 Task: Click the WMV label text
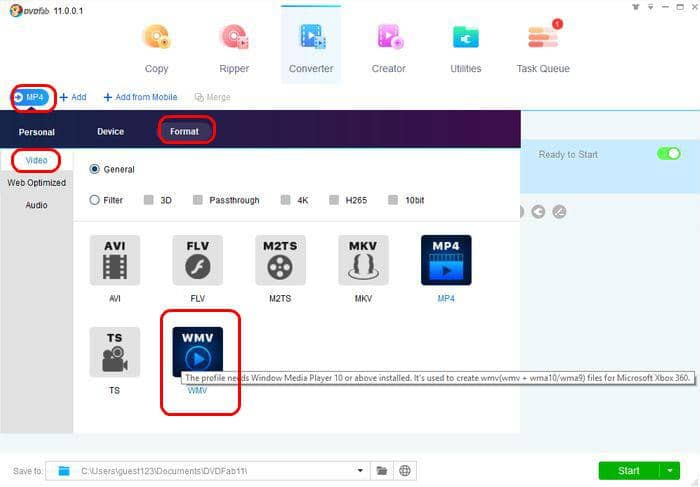197,391
